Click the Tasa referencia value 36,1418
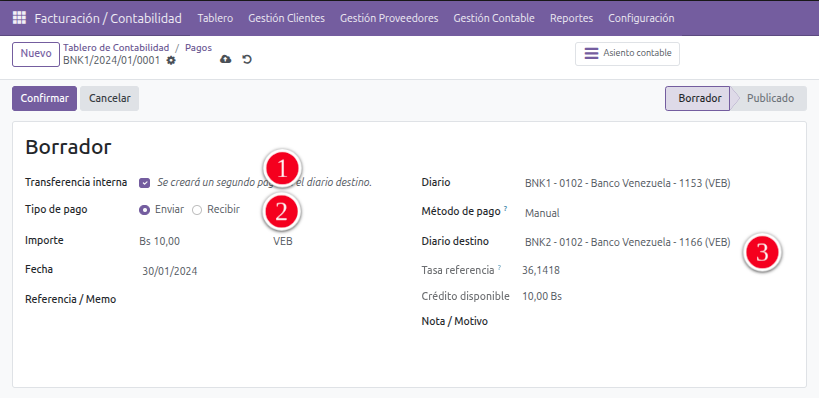 pyautogui.click(x=541, y=270)
